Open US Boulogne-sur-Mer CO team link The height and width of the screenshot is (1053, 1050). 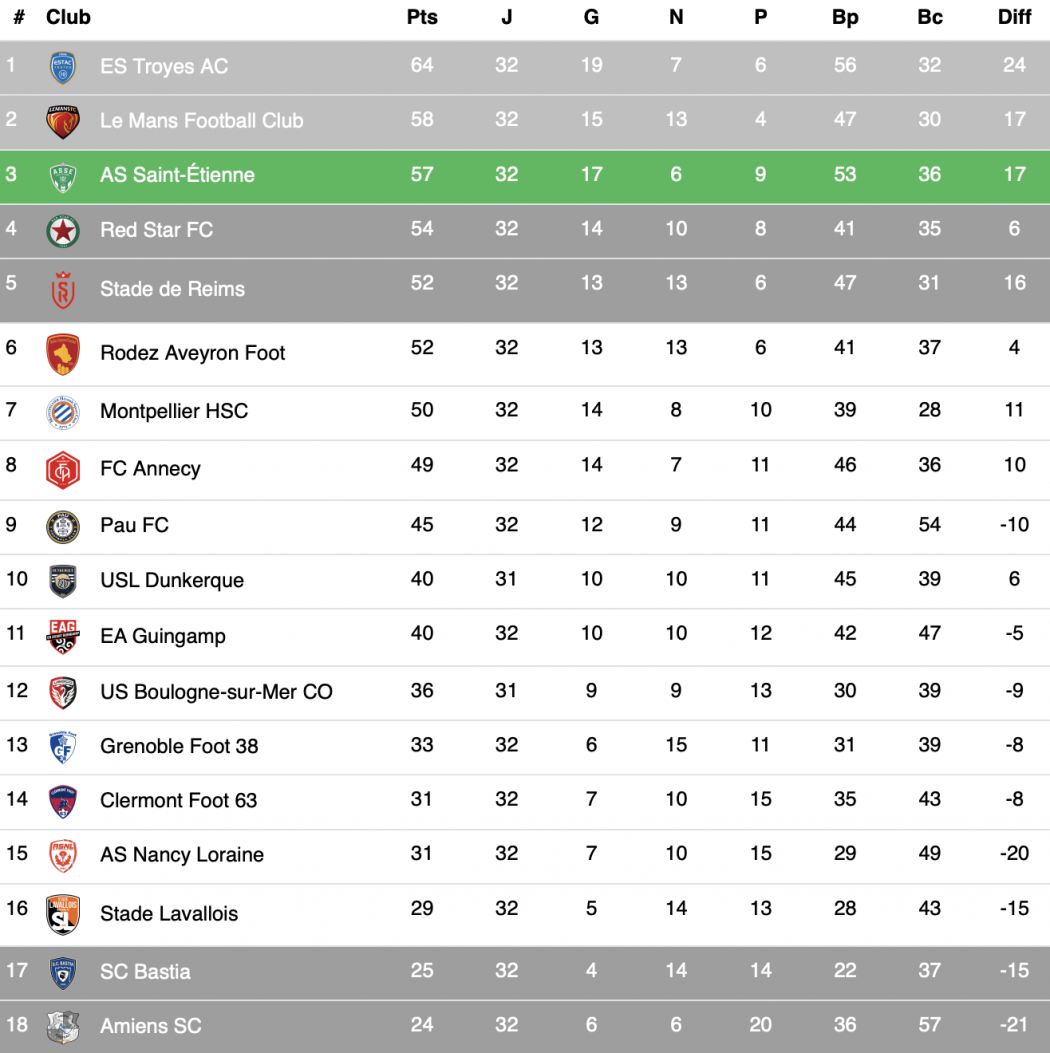click(216, 692)
